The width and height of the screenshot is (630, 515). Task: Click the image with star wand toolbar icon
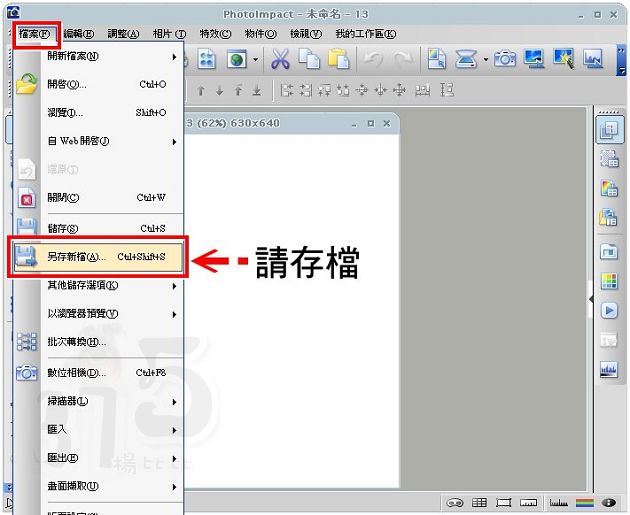(563, 59)
